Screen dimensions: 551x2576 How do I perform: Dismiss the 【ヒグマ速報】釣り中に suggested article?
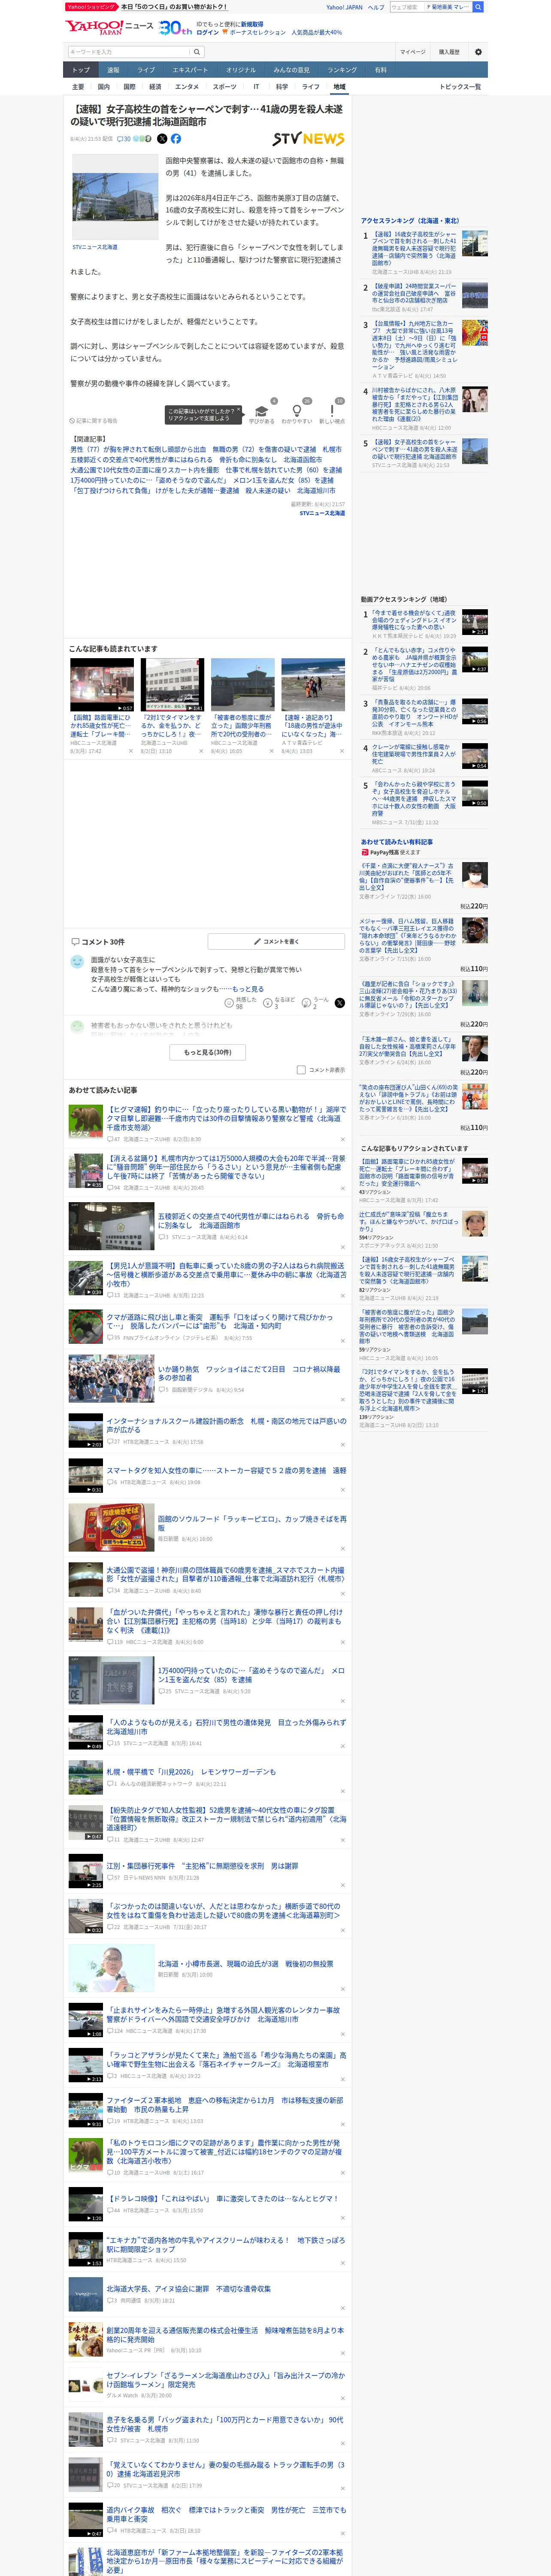tap(342, 1140)
